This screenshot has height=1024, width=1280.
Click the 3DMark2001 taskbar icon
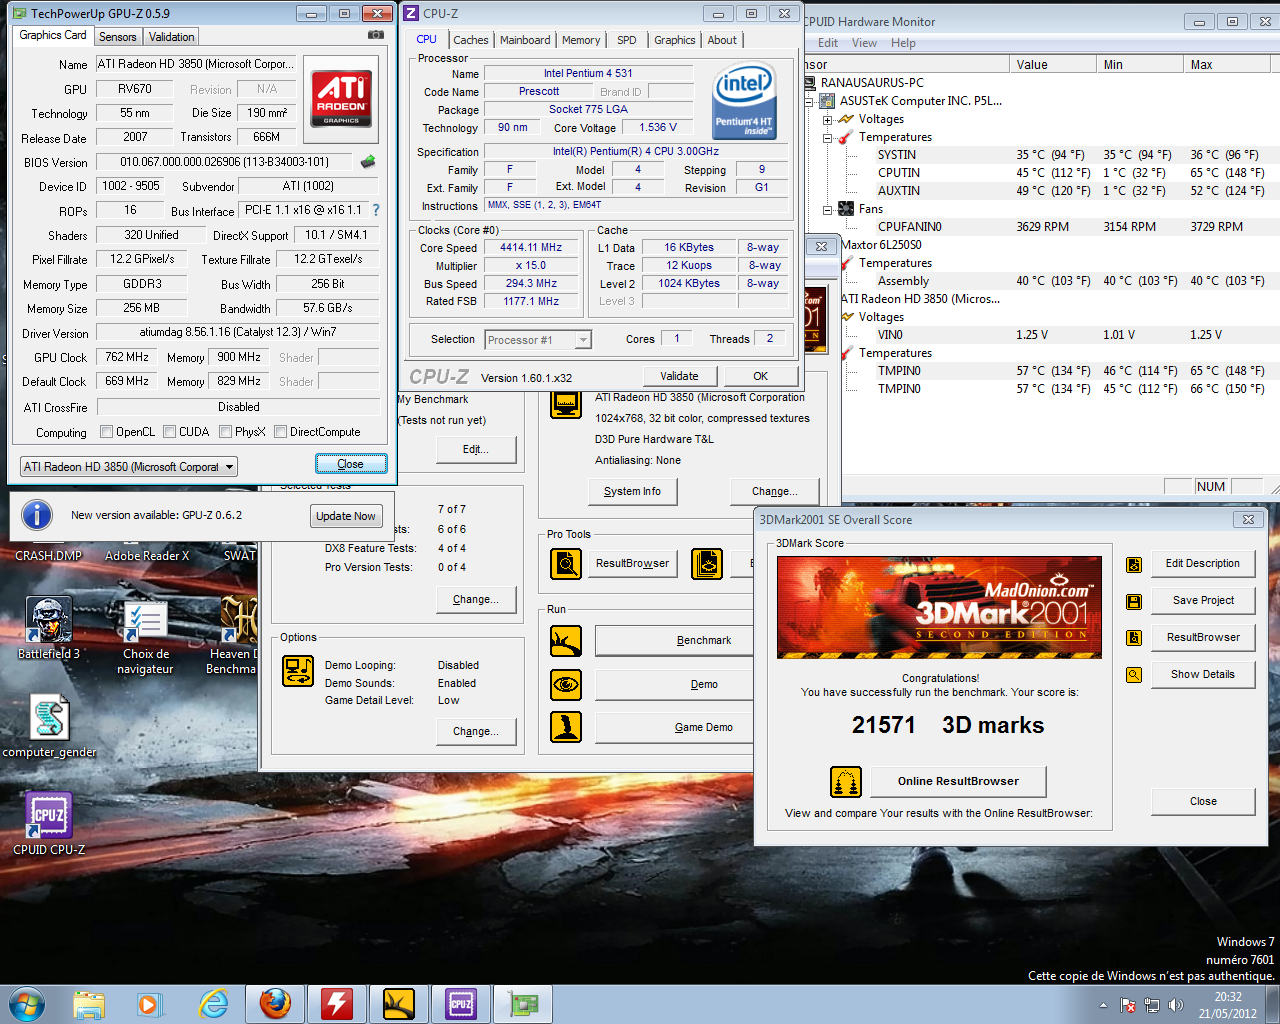pyautogui.click(x=399, y=1003)
